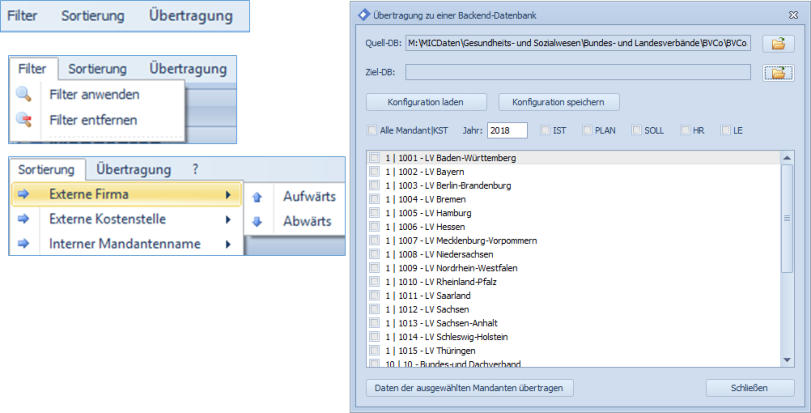Click the magnifier icon for Filter anwenden
The width and height of the screenshot is (811, 413).
tap(23, 95)
